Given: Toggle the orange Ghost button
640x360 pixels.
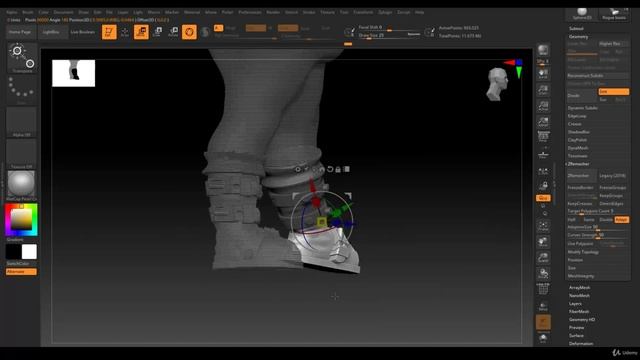Looking at the screenshot, I should tap(543, 322).
